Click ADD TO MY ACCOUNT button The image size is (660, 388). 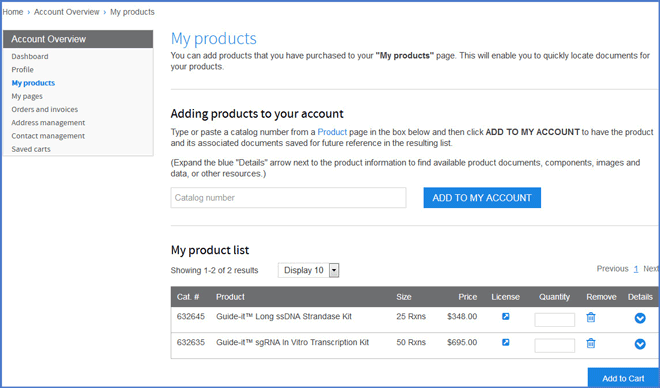click(482, 198)
